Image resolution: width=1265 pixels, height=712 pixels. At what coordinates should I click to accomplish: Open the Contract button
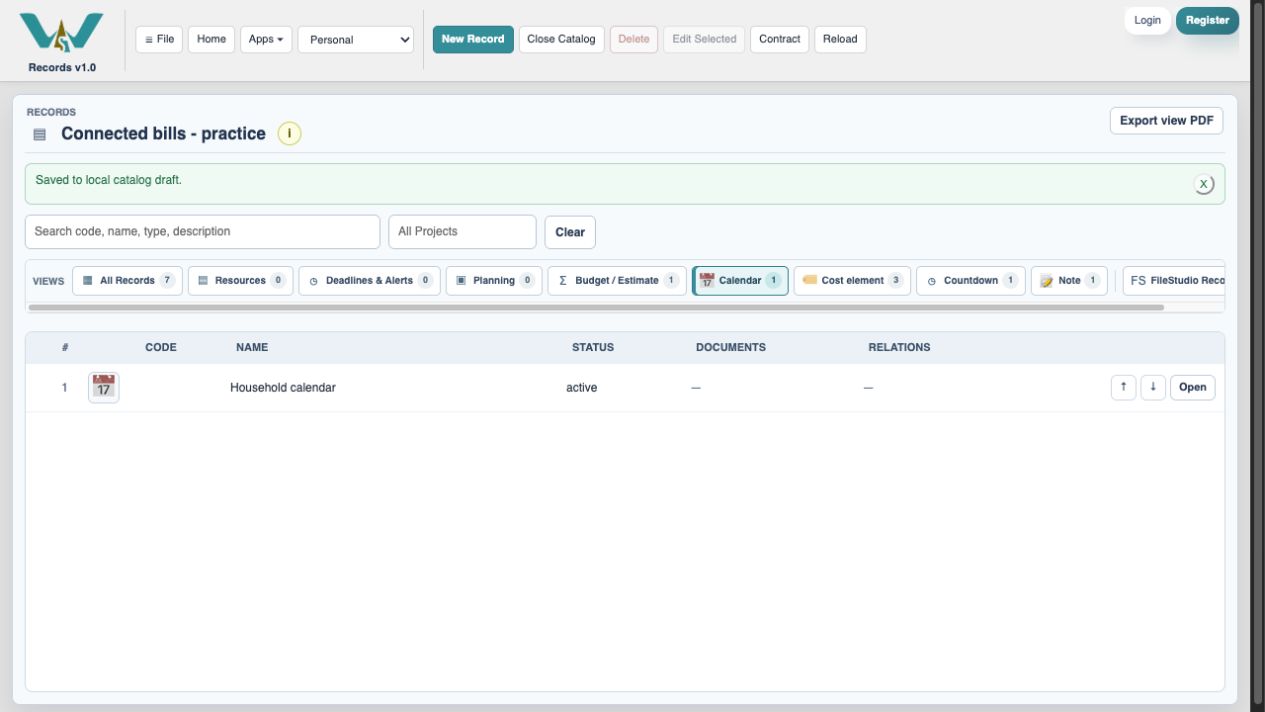pos(780,39)
